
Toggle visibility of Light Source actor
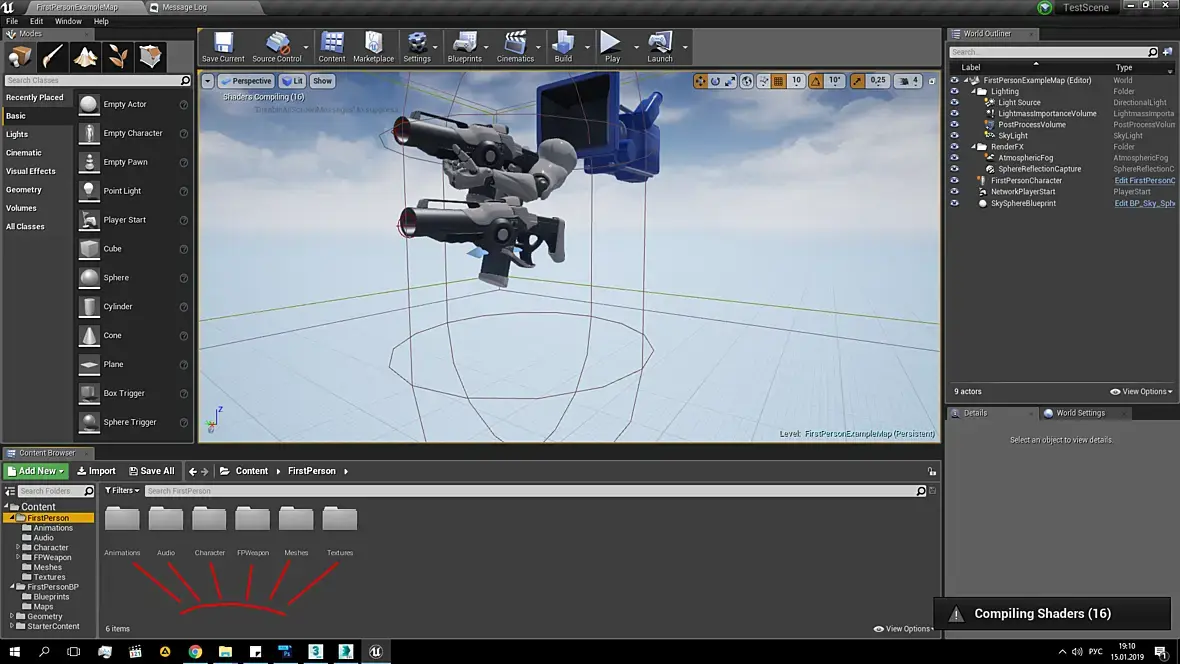pos(954,103)
